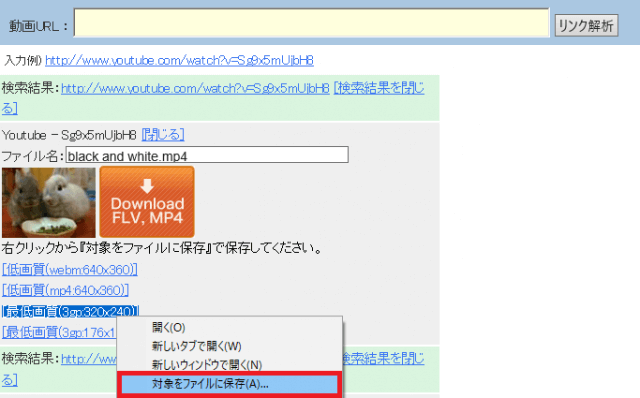Click the ファイル名 field containing black and white.mp4

pyautogui.click(x=207, y=156)
